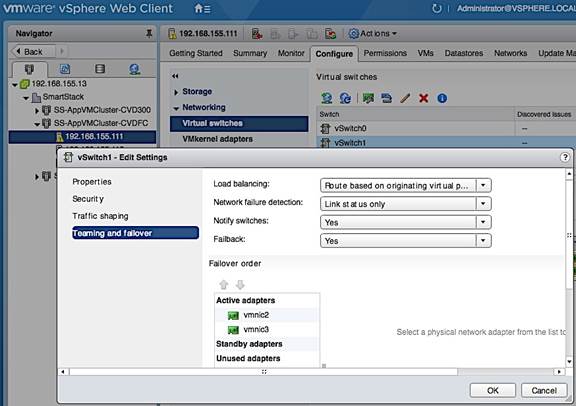The height and width of the screenshot is (406, 576).
Task: Select Virtual switches in Networking
Action: pos(239,123)
